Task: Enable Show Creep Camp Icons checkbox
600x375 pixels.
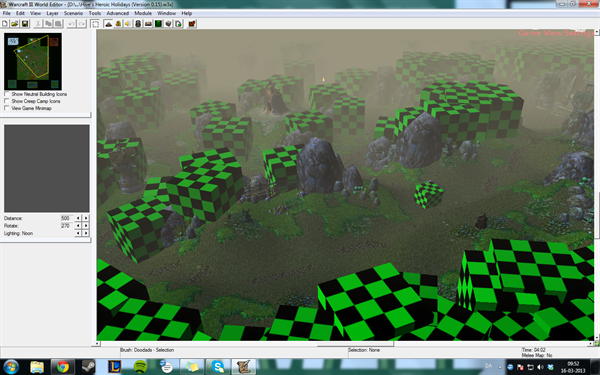Action: [7, 101]
